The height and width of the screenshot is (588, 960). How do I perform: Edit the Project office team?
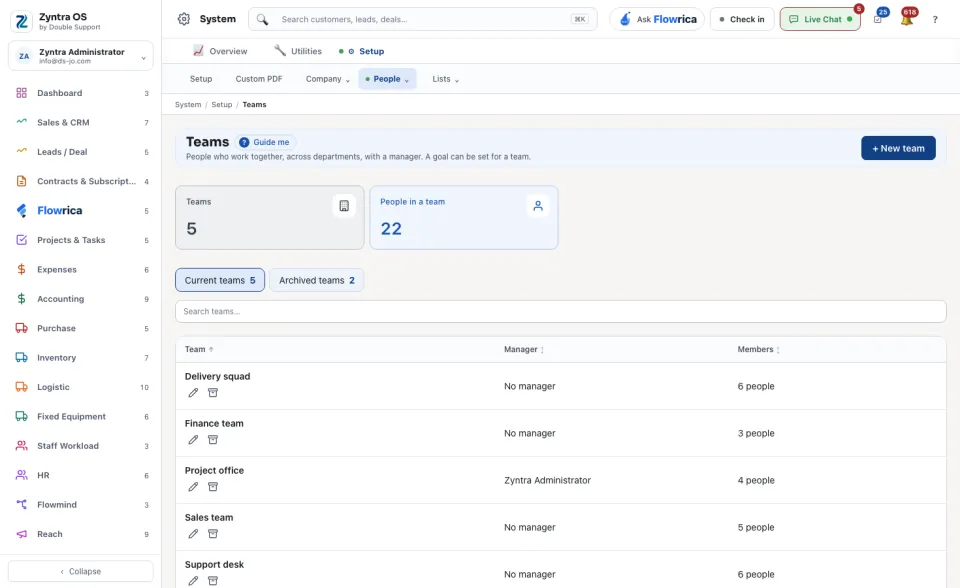[193, 487]
